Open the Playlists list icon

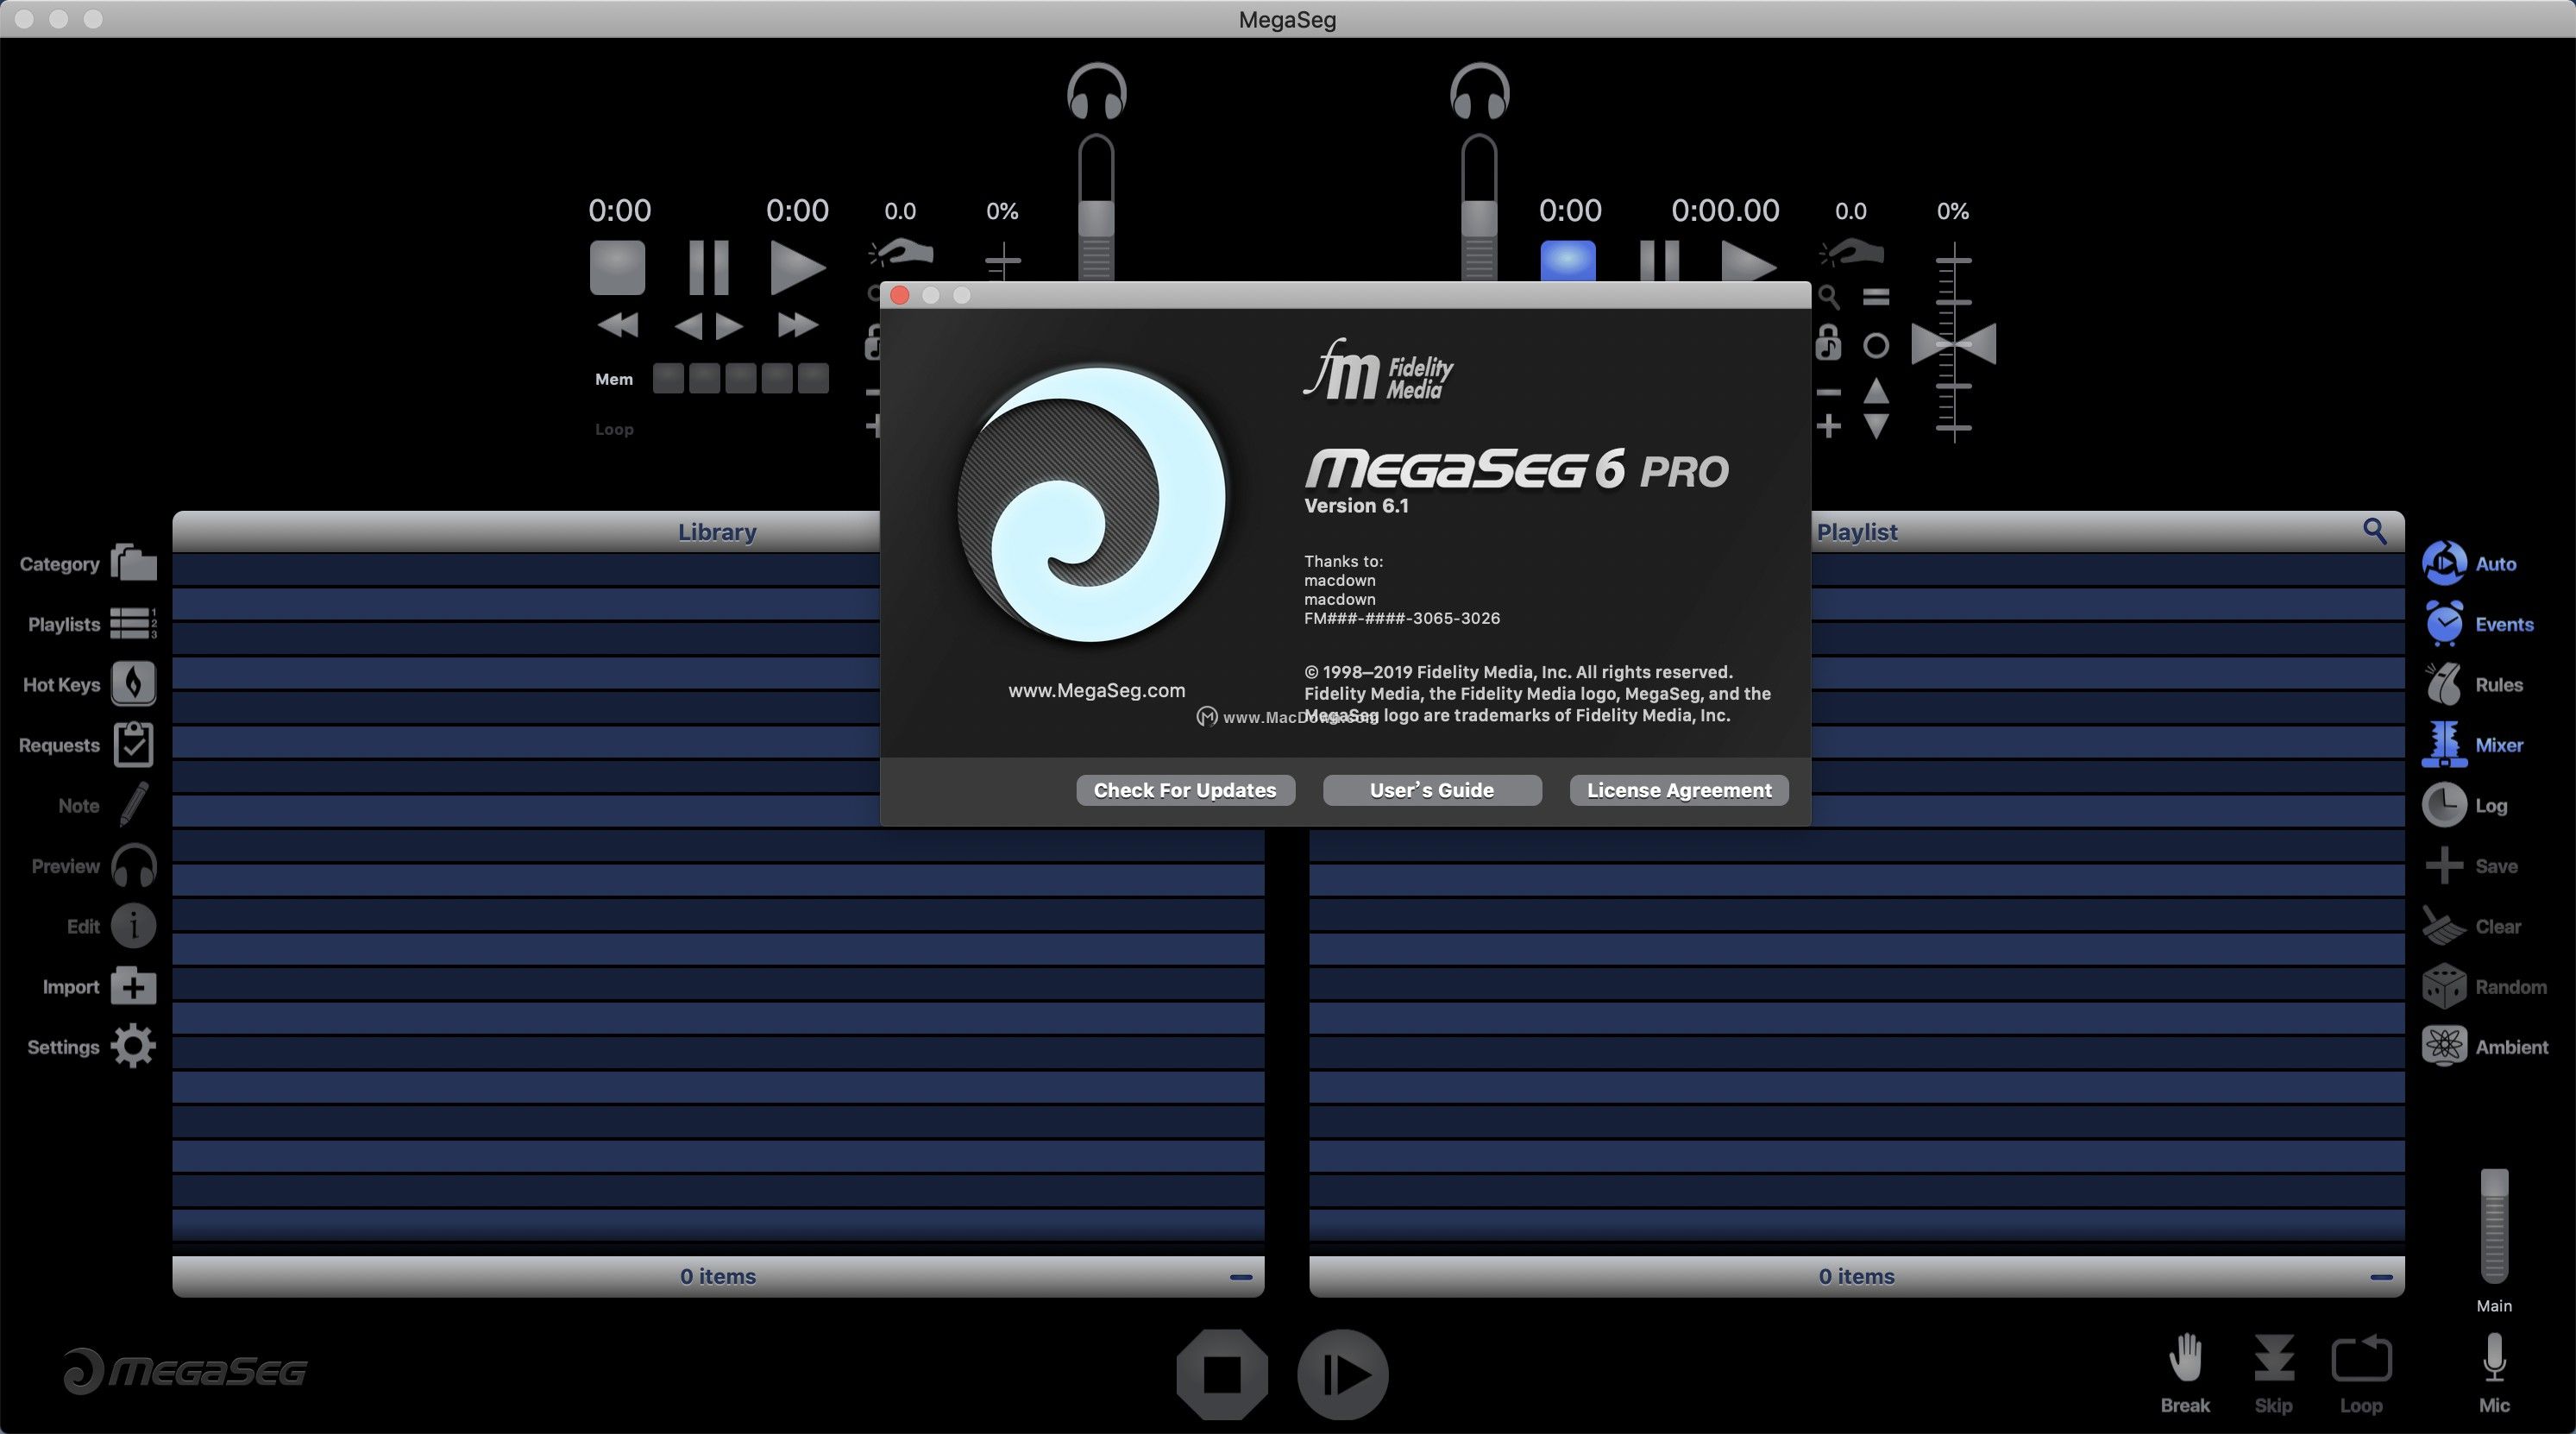point(133,623)
